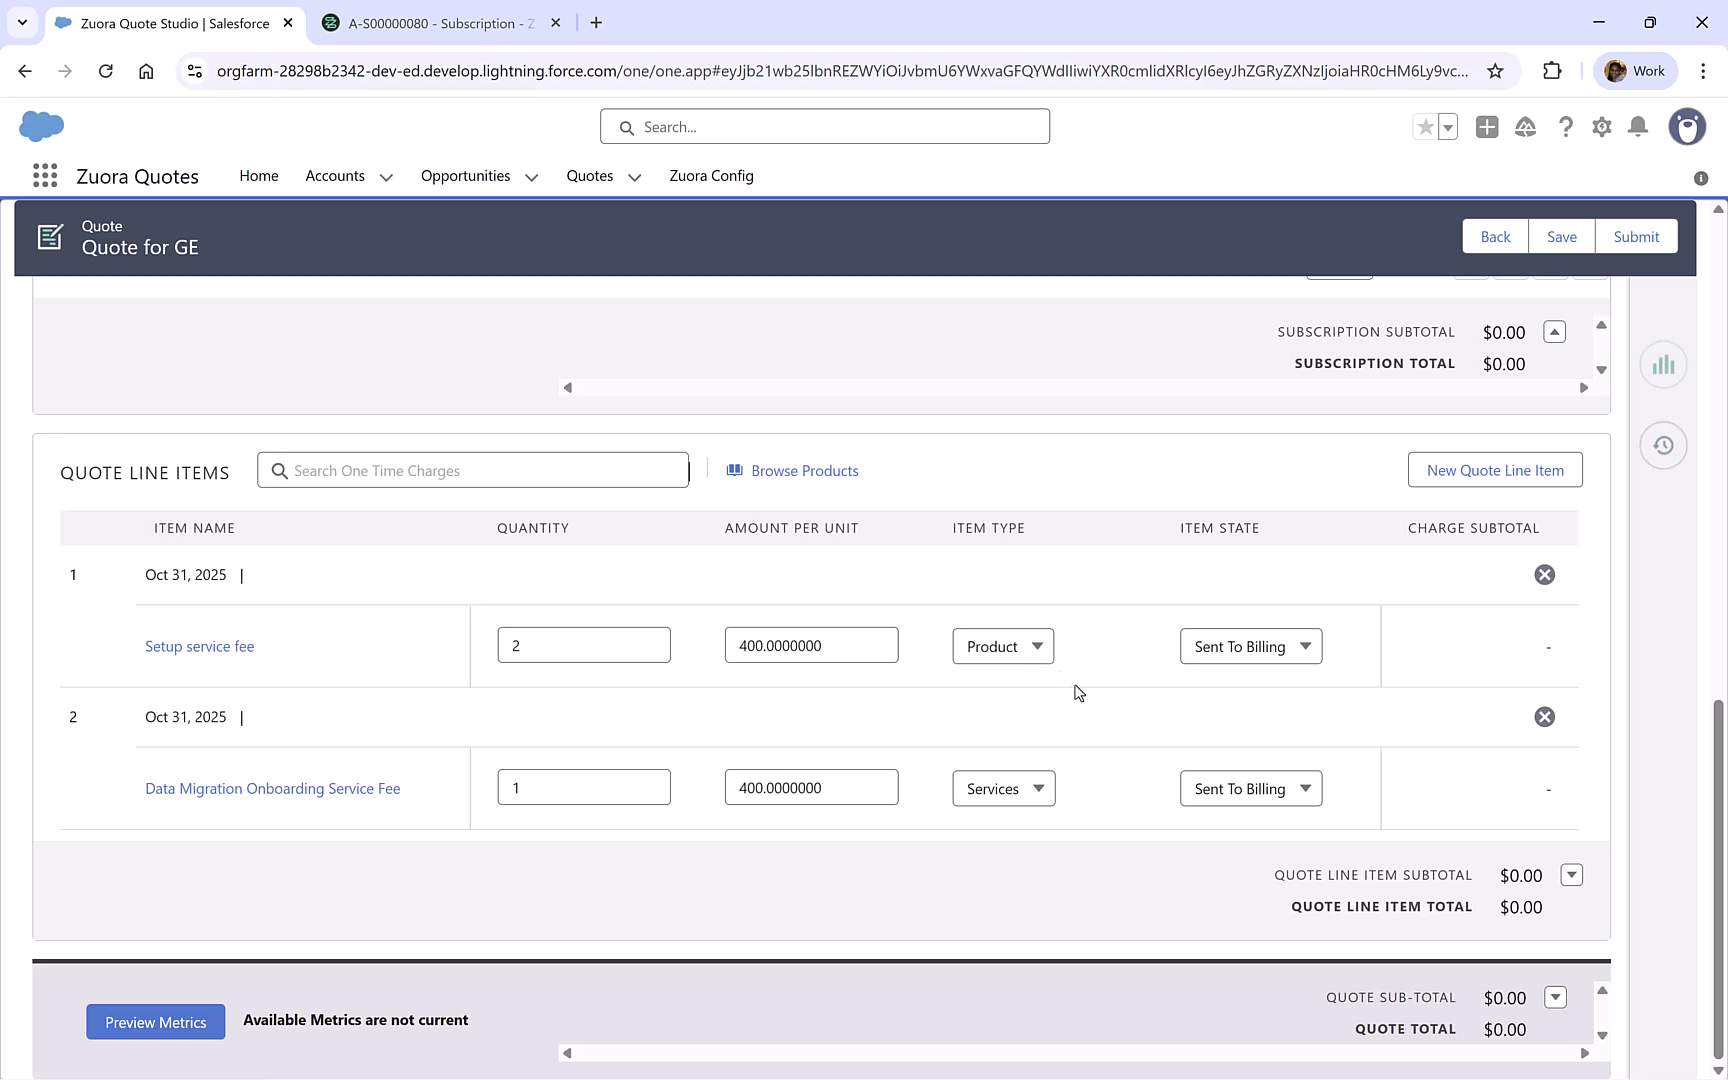Click the New Quote Line Item button
The height and width of the screenshot is (1080, 1728).
pos(1495,469)
